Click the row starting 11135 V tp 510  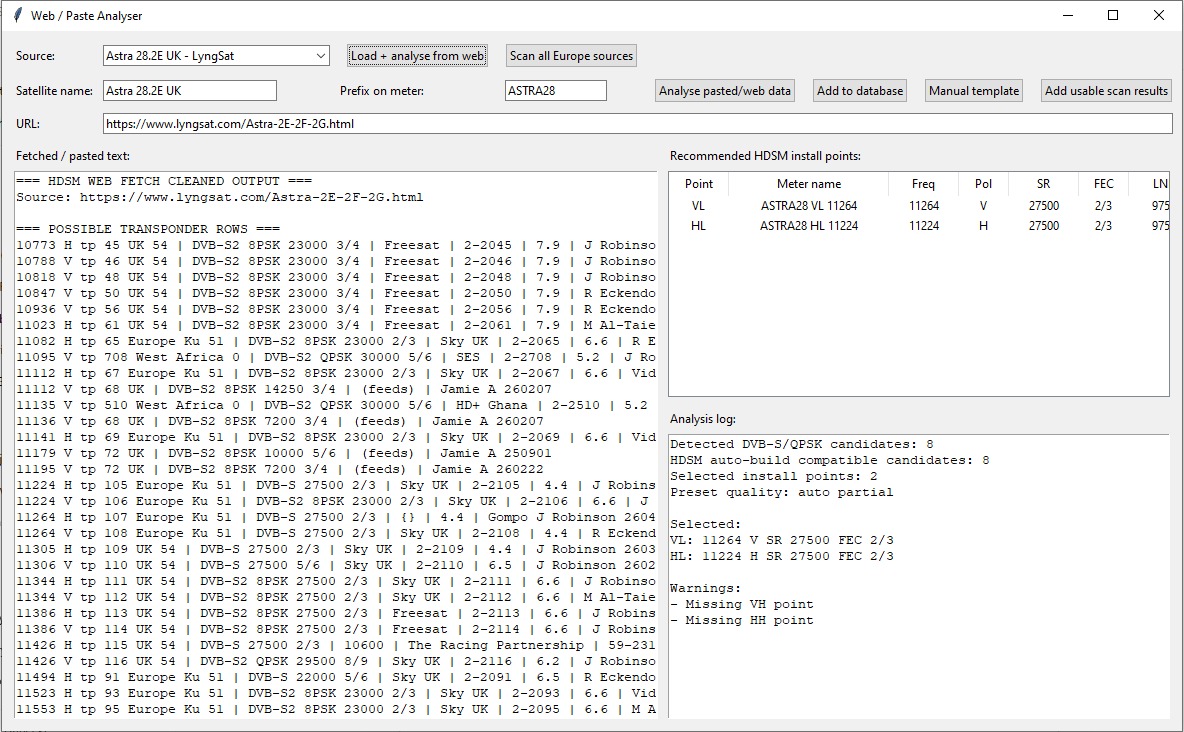click(332, 406)
